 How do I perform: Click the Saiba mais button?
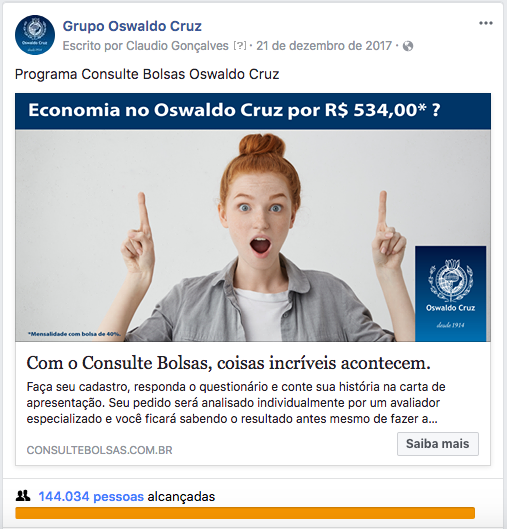[438, 444]
